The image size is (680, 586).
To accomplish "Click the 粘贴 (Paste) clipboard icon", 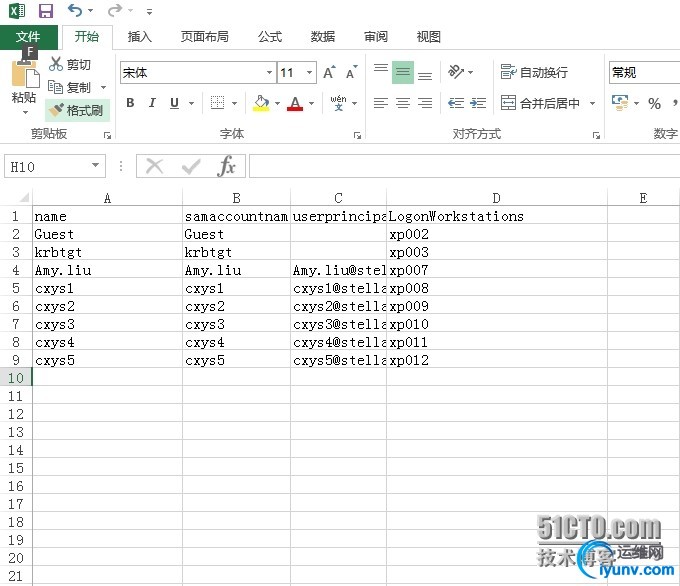I will [25, 75].
